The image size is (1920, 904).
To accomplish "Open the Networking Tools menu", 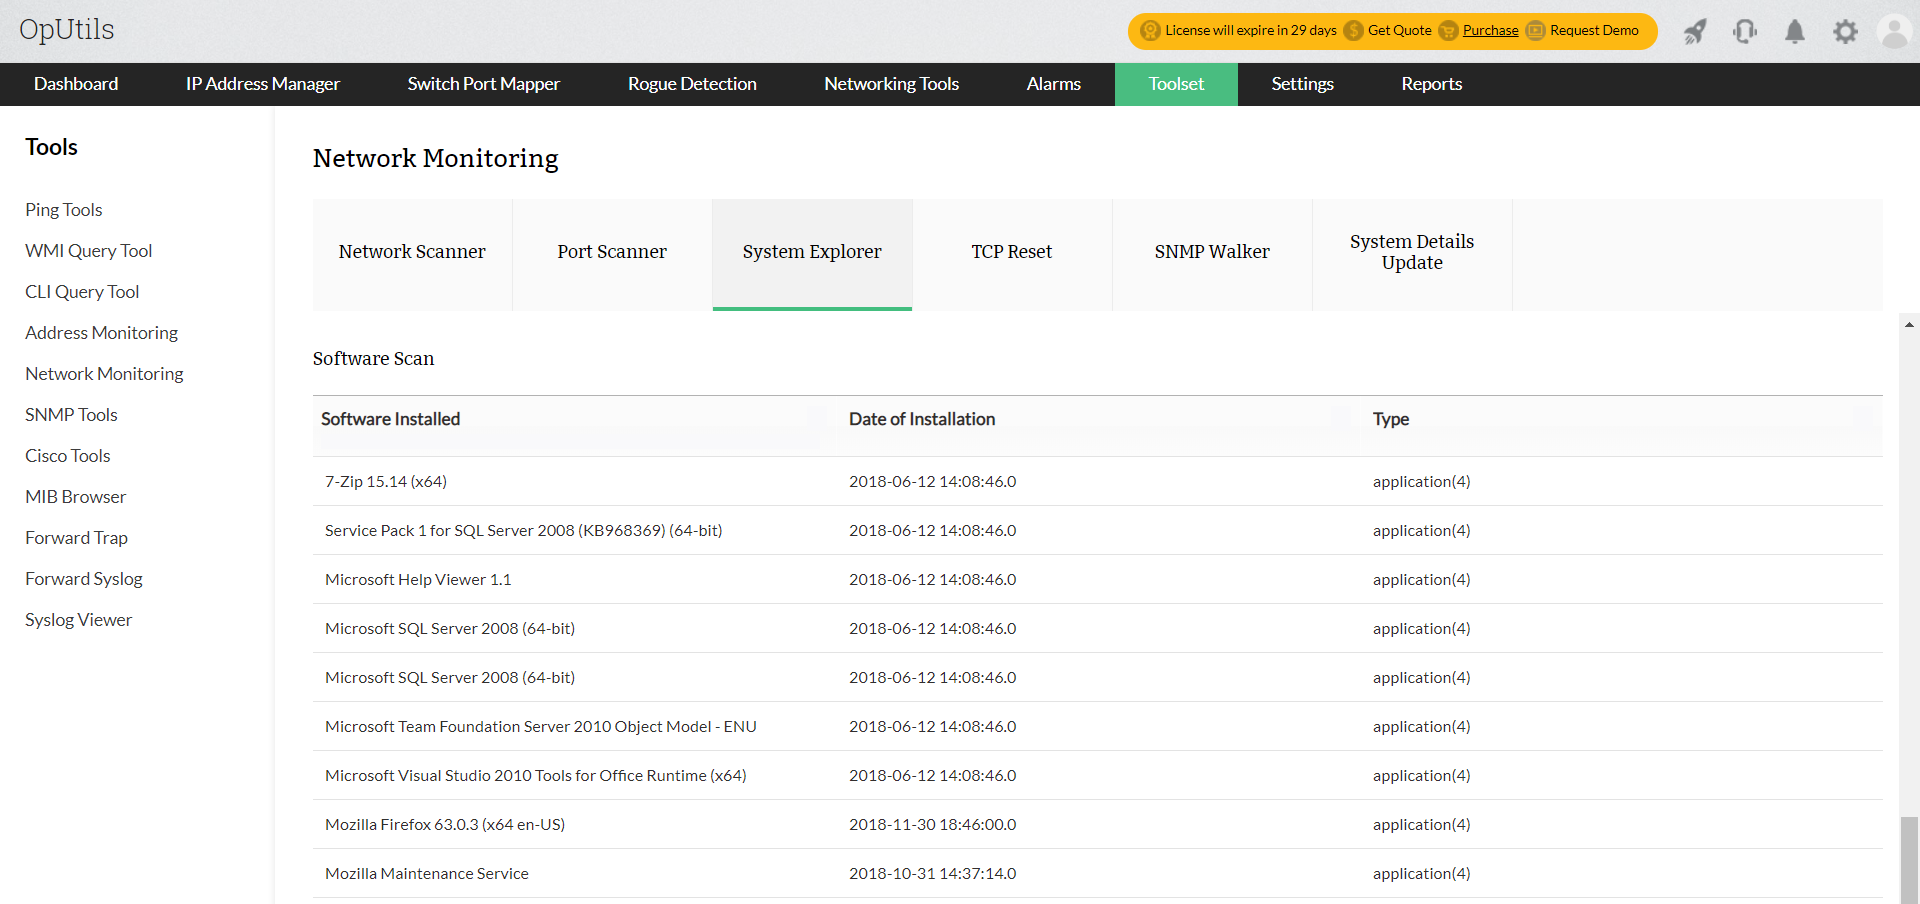I will (x=892, y=84).
